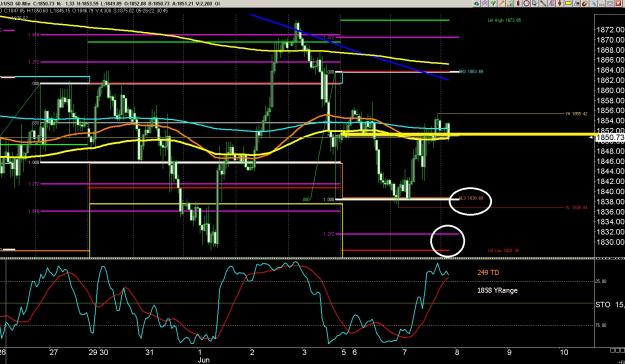
Task: Click the 1854.00 price axis label
Action: pyautogui.click(x=610, y=121)
